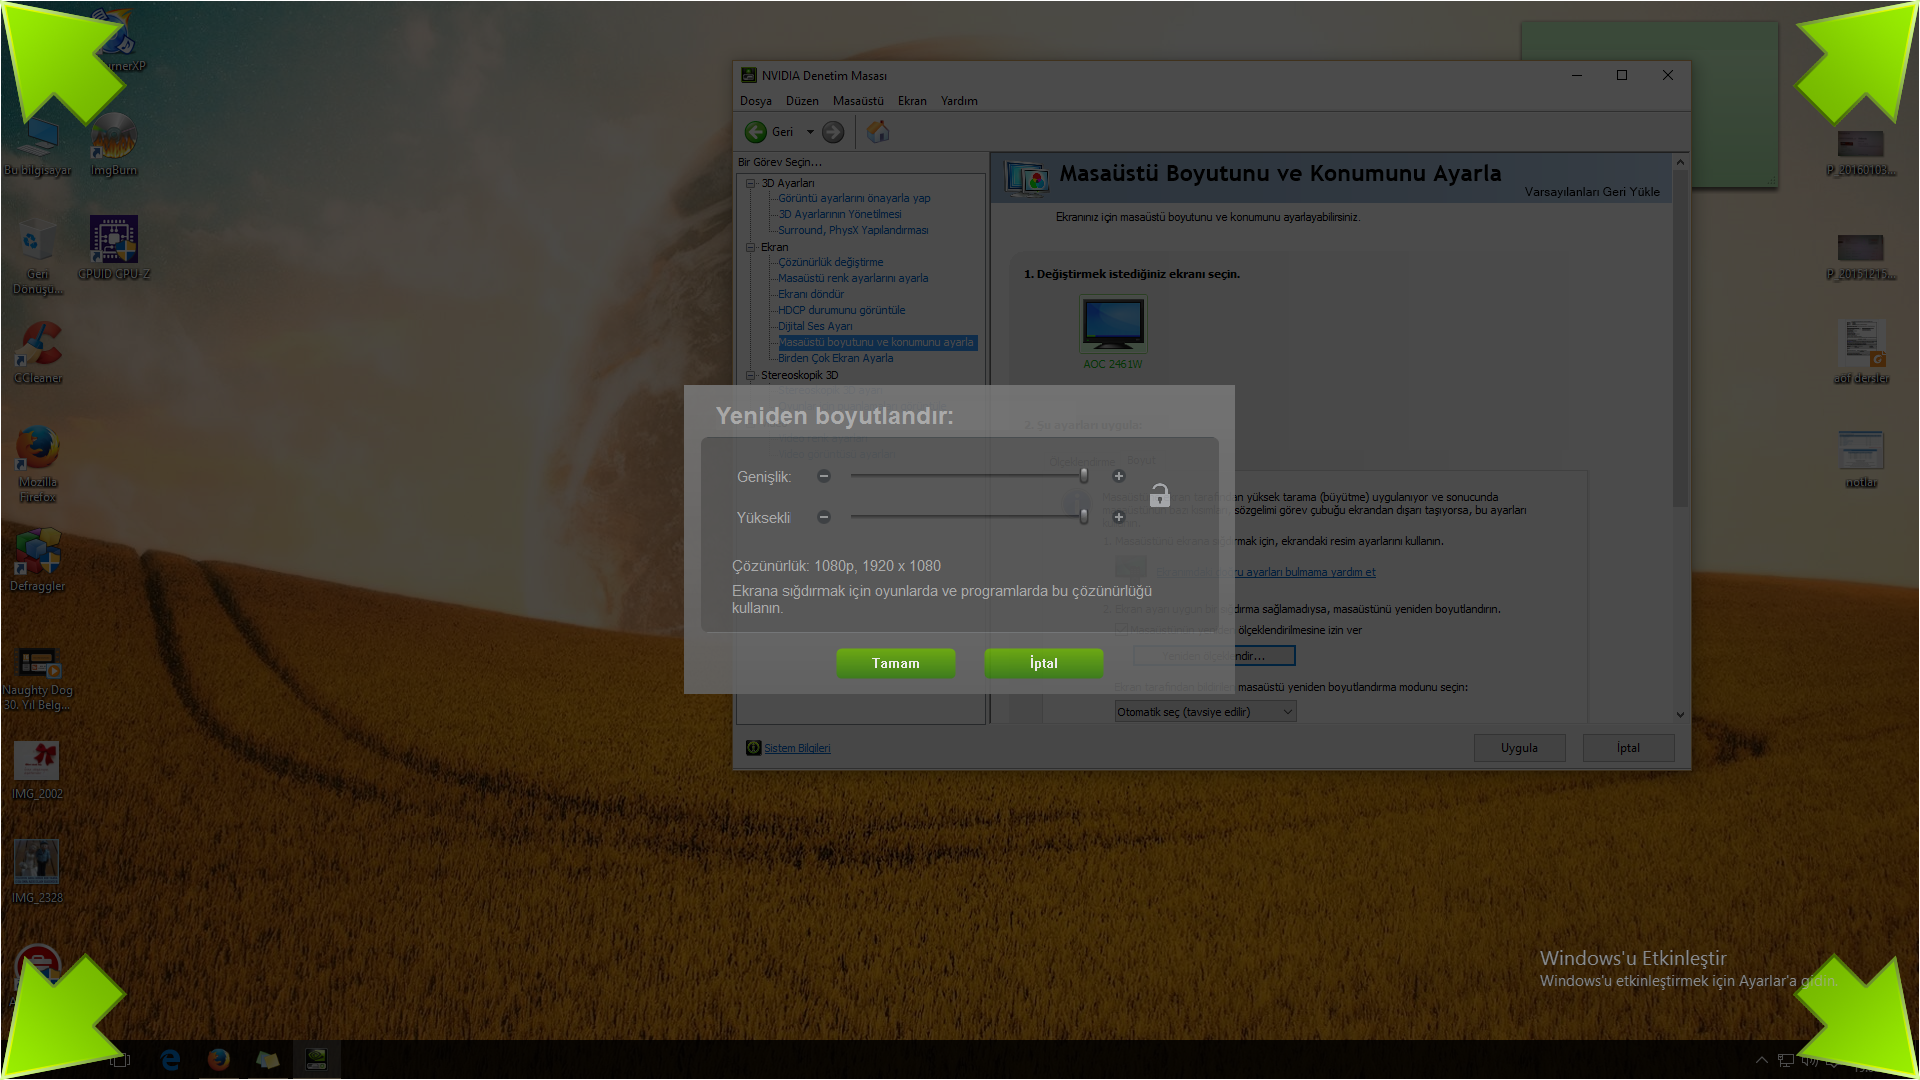This screenshot has height=1080, width=1920.
Task: Open the Ekran menu
Action: 912,101
